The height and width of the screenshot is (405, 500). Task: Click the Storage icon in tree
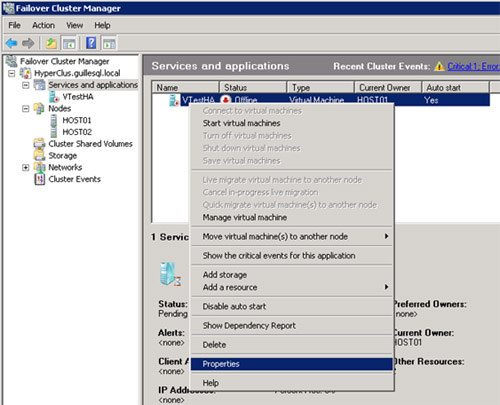coord(39,155)
